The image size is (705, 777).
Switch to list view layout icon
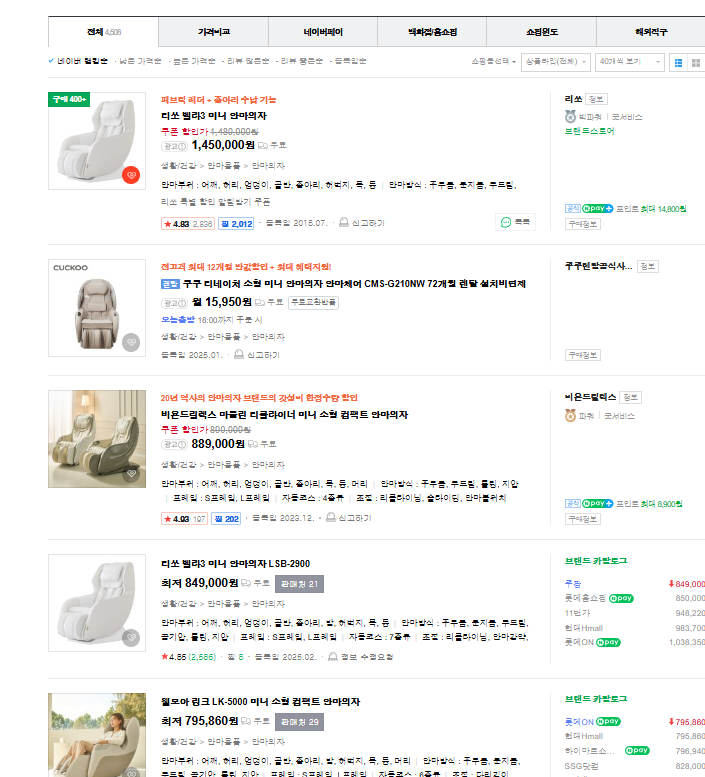[x=678, y=62]
